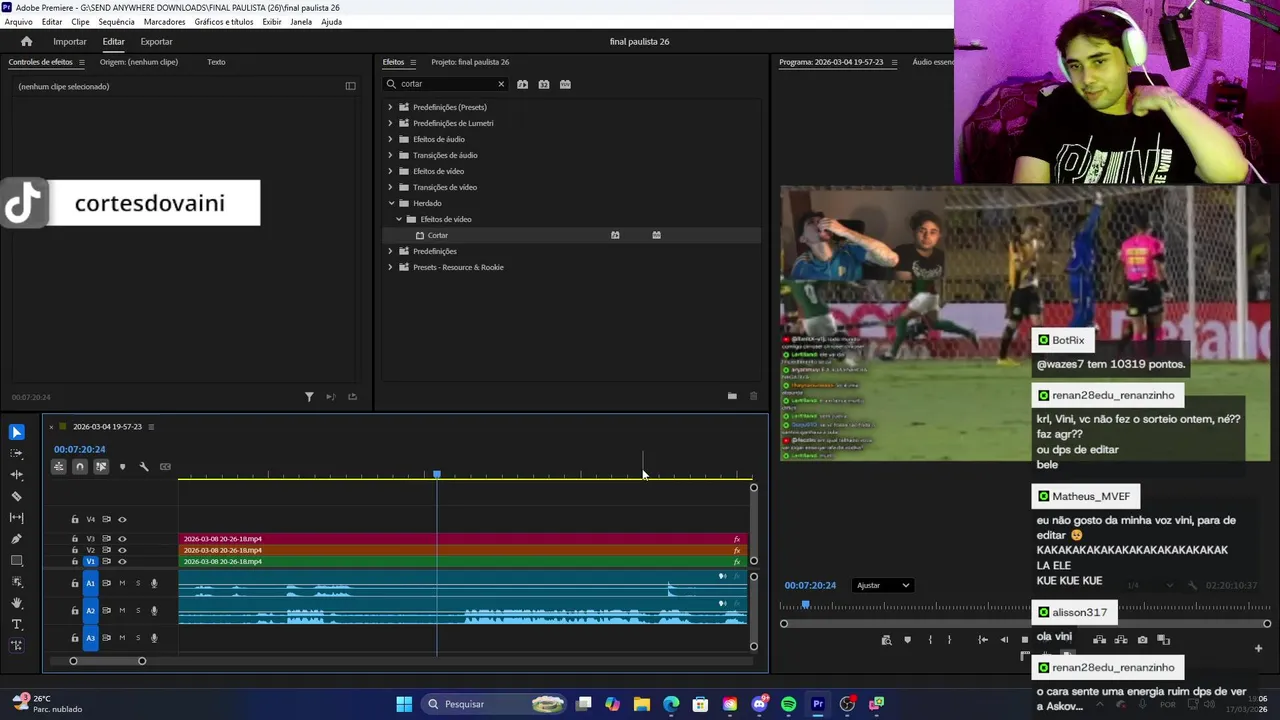Expand the Transições de vídeo folder
The height and width of the screenshot is (720, 1280).
point(390,187)
